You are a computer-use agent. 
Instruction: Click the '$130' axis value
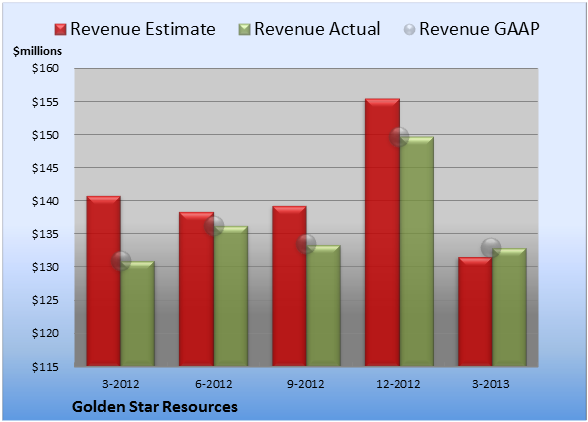tap(45, 267)
